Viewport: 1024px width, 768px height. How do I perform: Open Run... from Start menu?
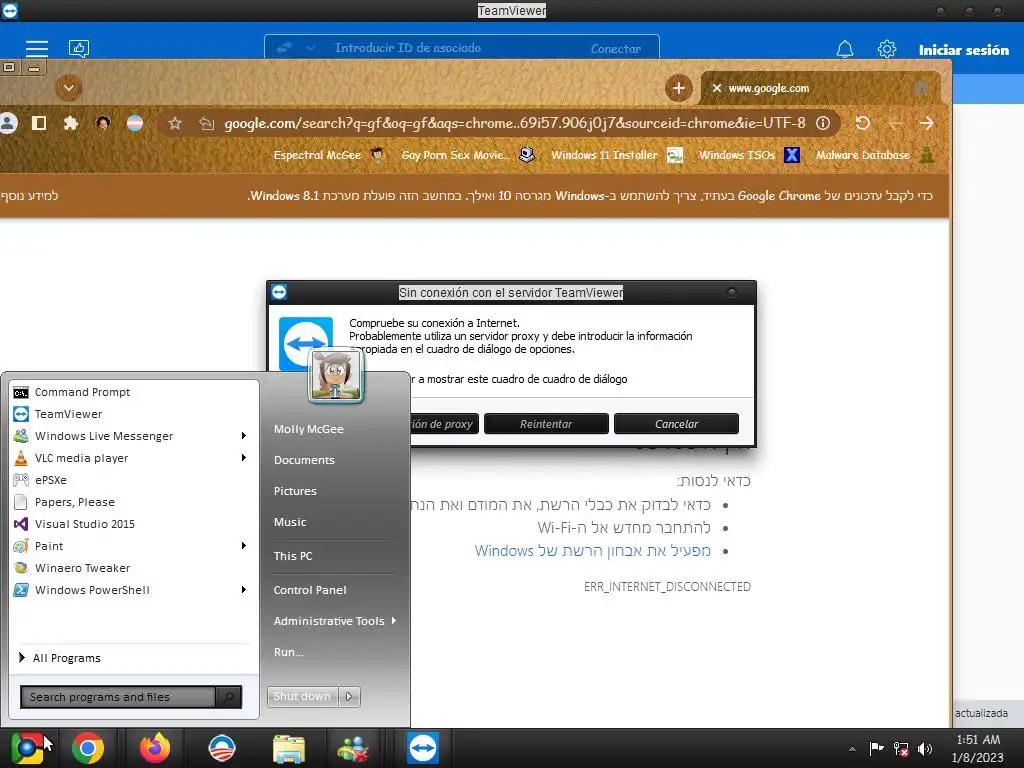point(289,652)
